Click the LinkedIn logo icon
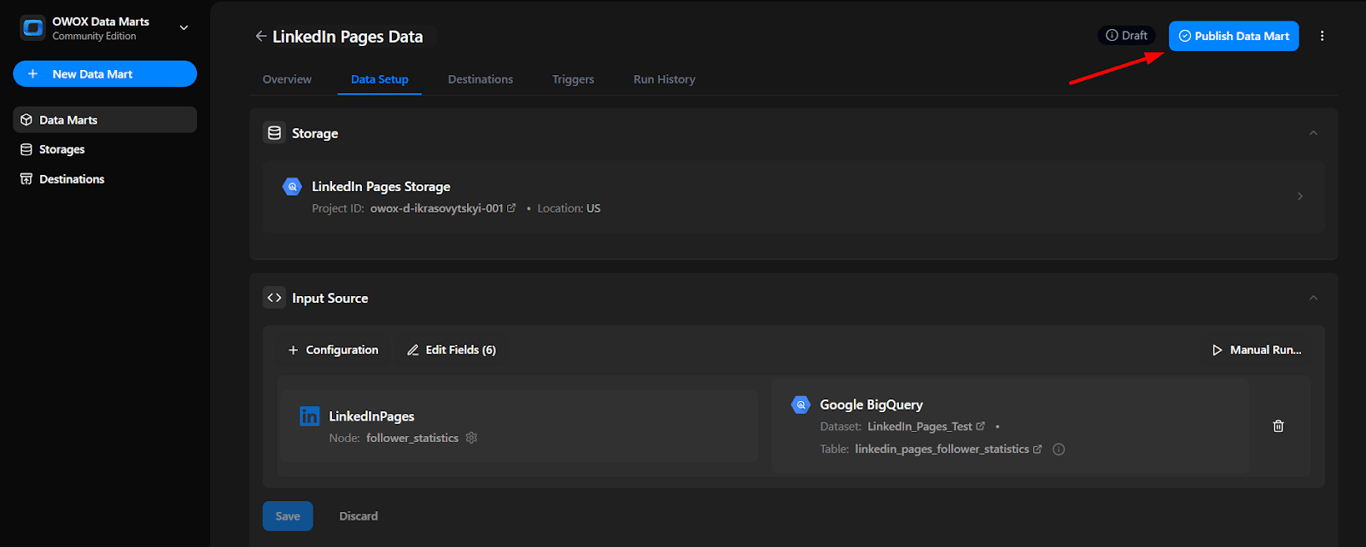Image resolution: width=1366 pixels, height=547 pixels. 310,416
